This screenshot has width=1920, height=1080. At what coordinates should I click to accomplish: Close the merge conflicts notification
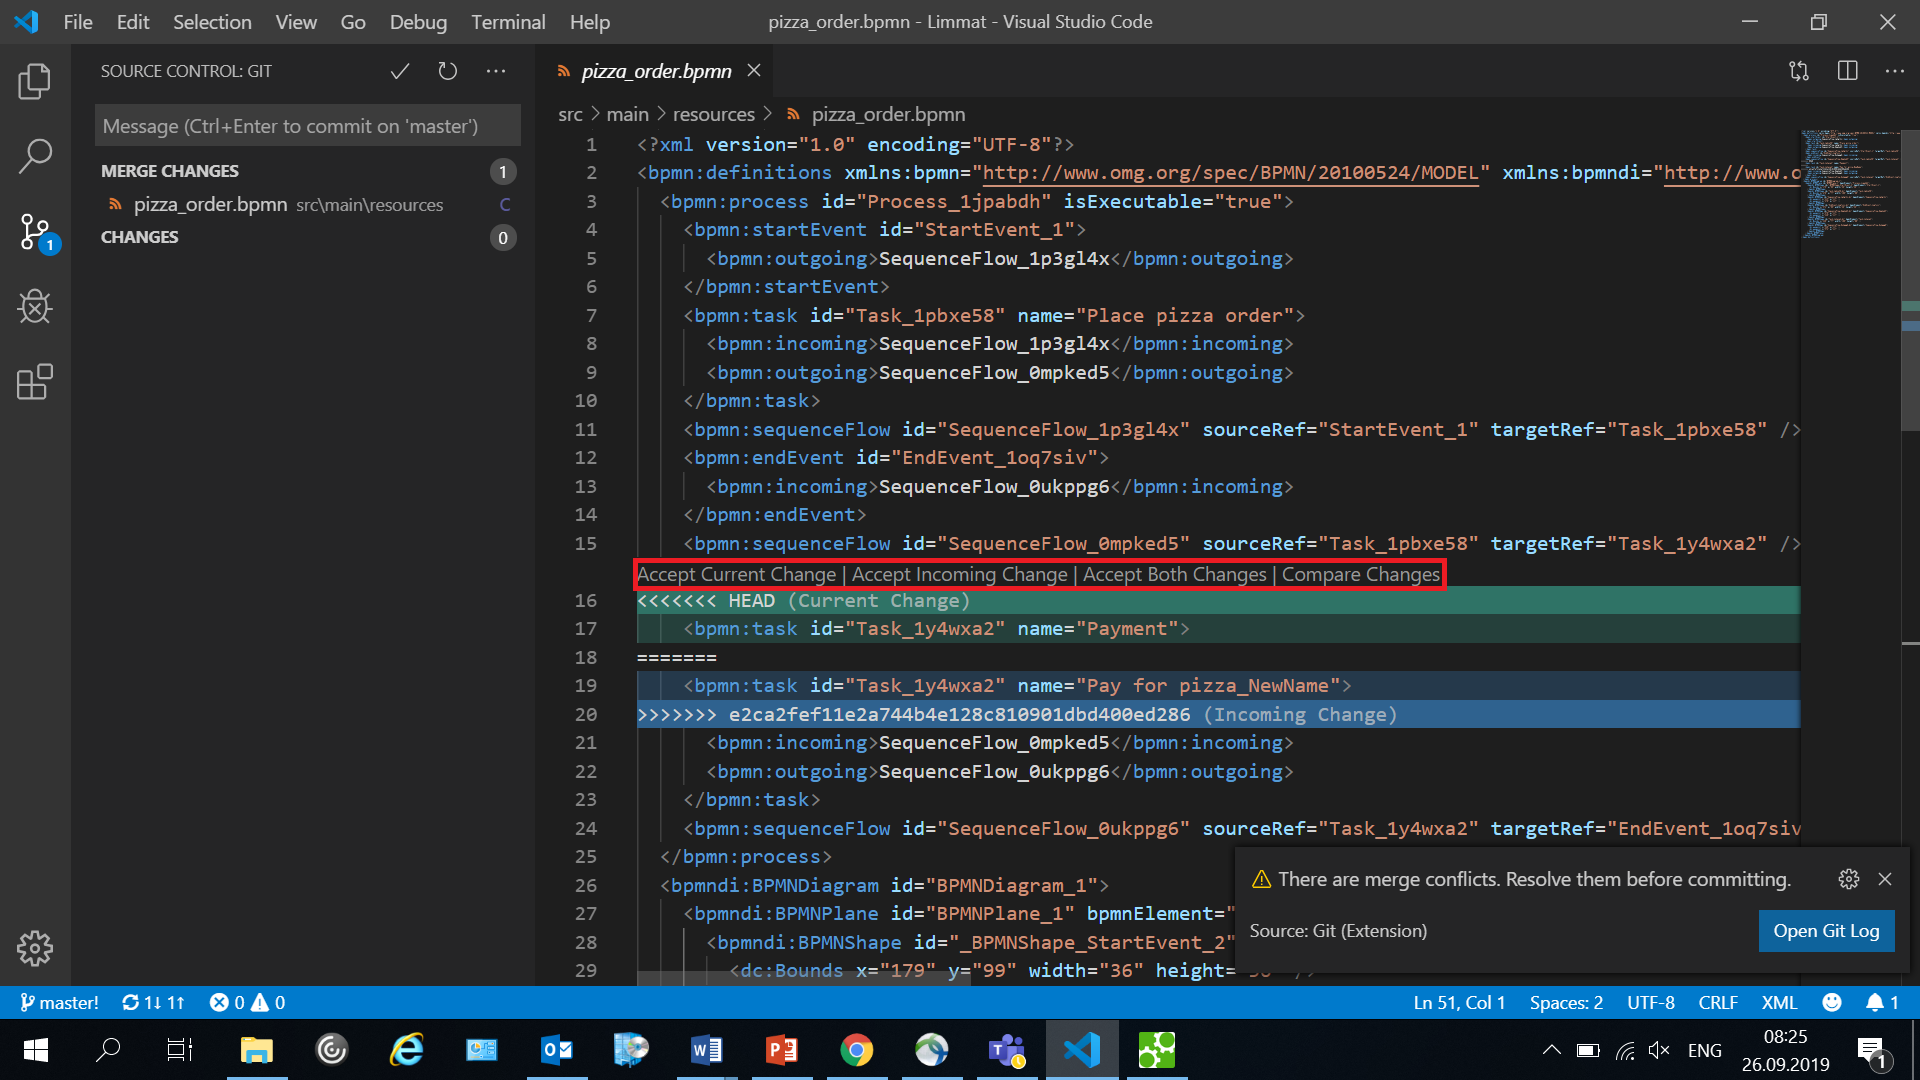(x=1885, y=879)
